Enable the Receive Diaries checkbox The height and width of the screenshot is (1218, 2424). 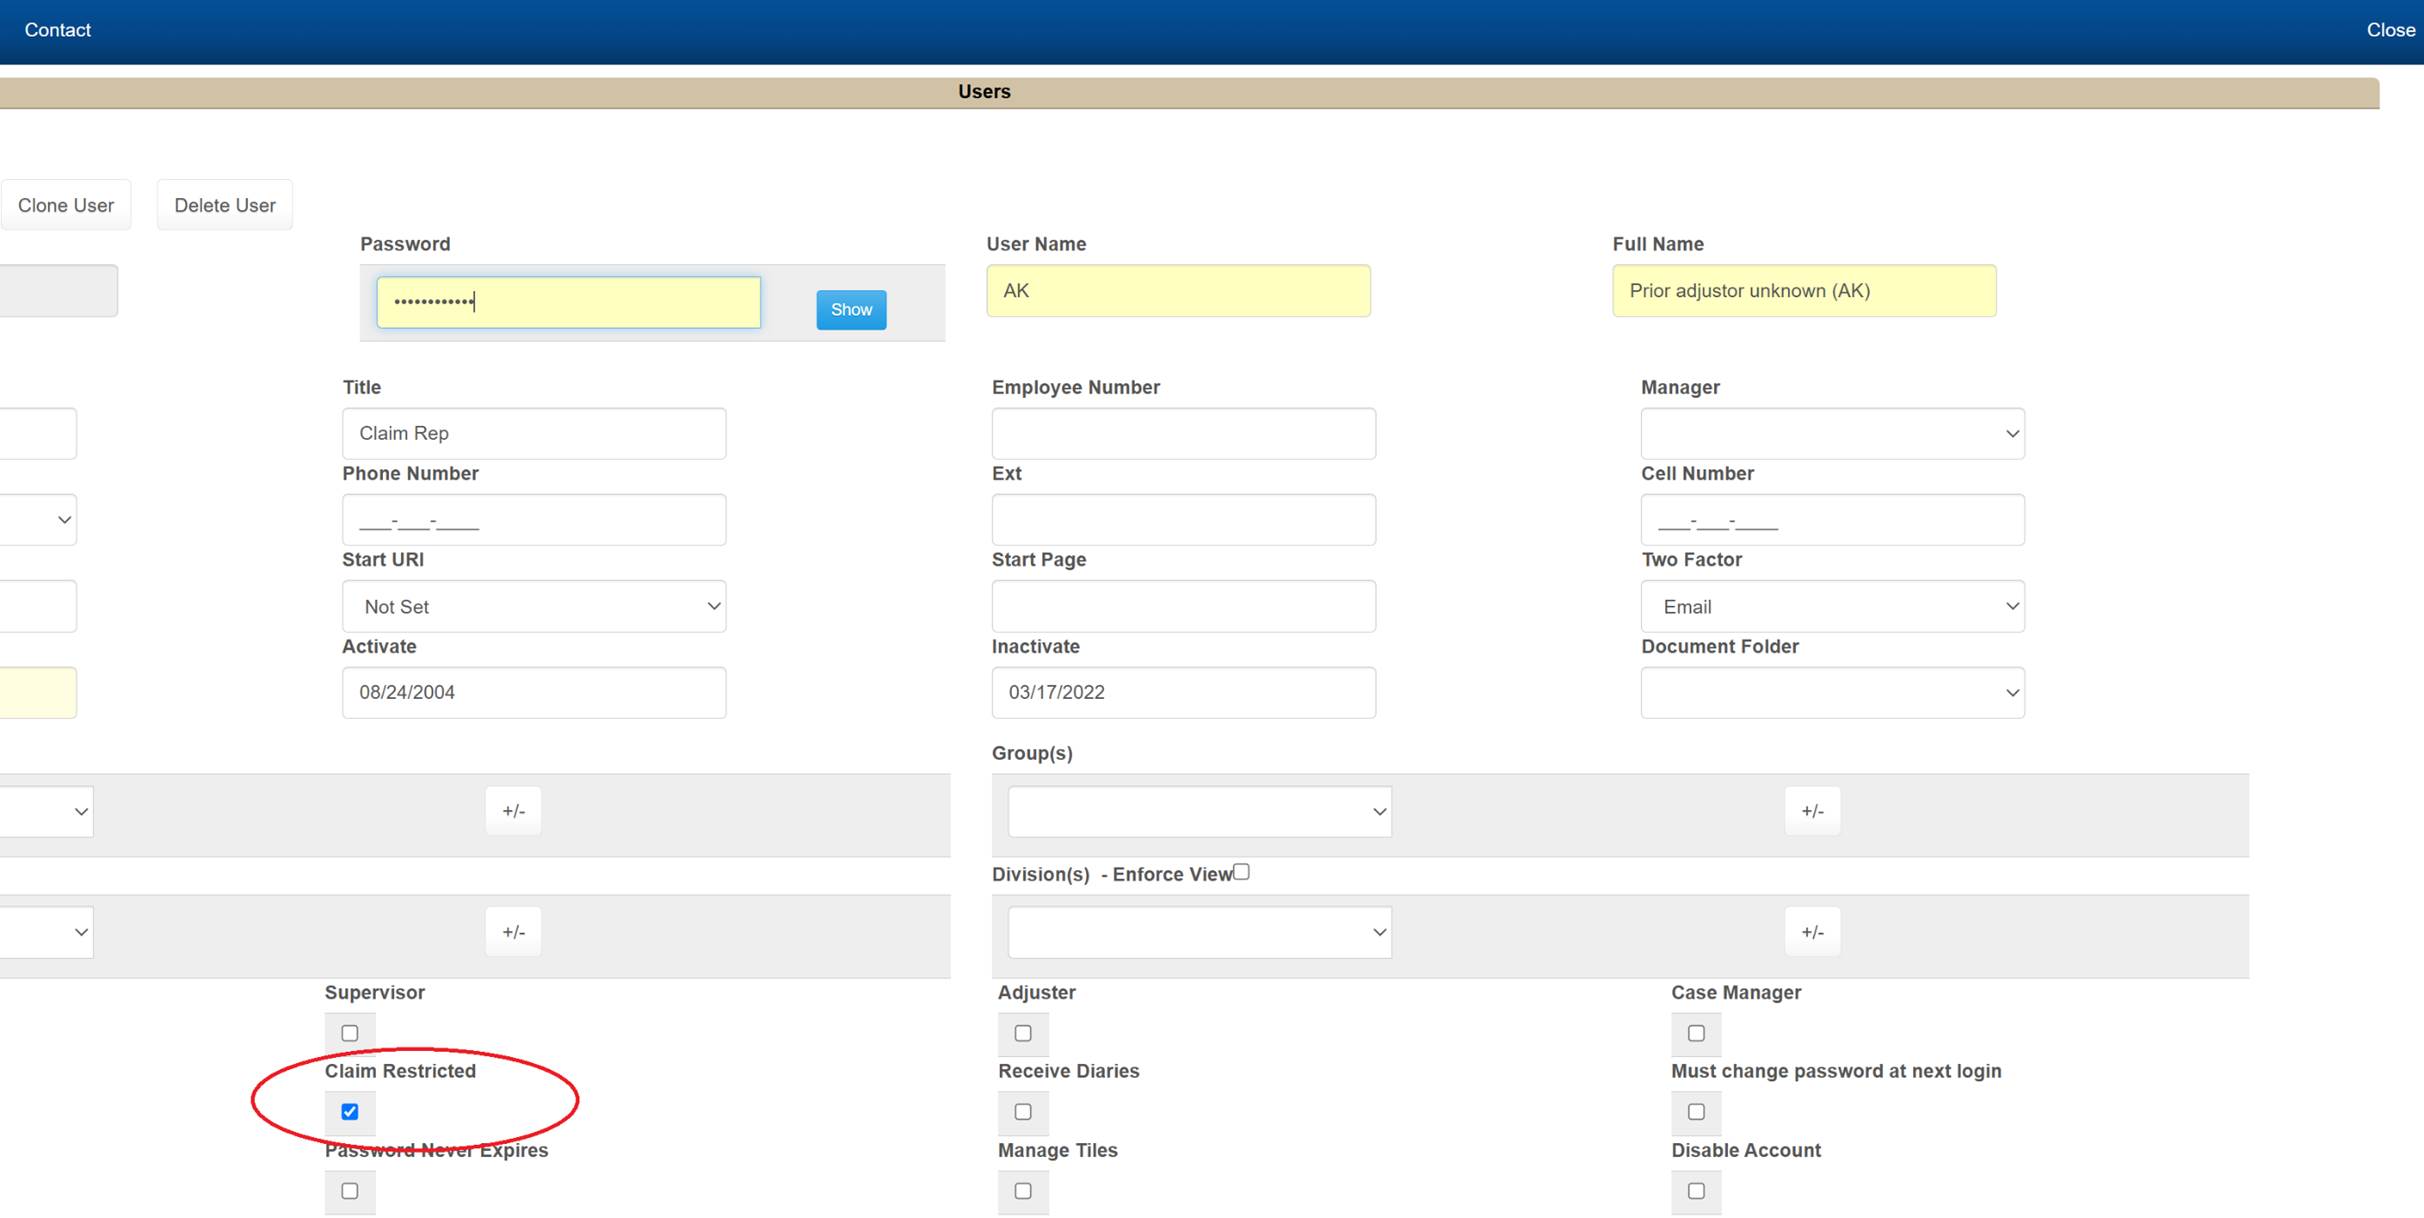click(x=1023, y=1112)
